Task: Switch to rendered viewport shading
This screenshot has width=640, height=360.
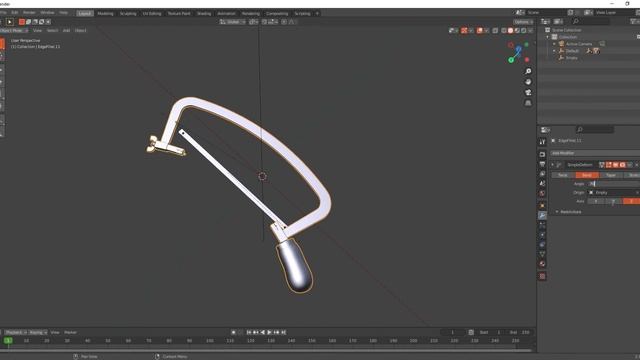Action: (x=524, y=31)
